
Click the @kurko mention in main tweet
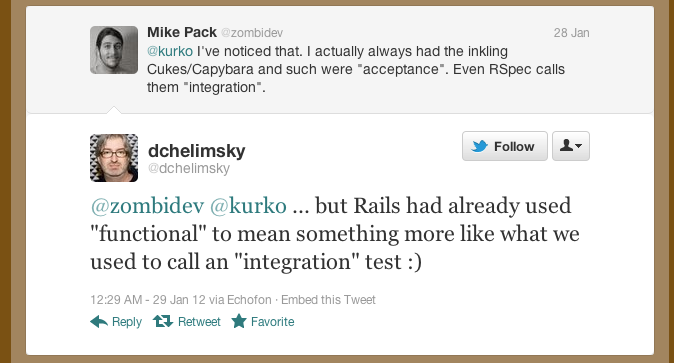(x=248, y=206)
